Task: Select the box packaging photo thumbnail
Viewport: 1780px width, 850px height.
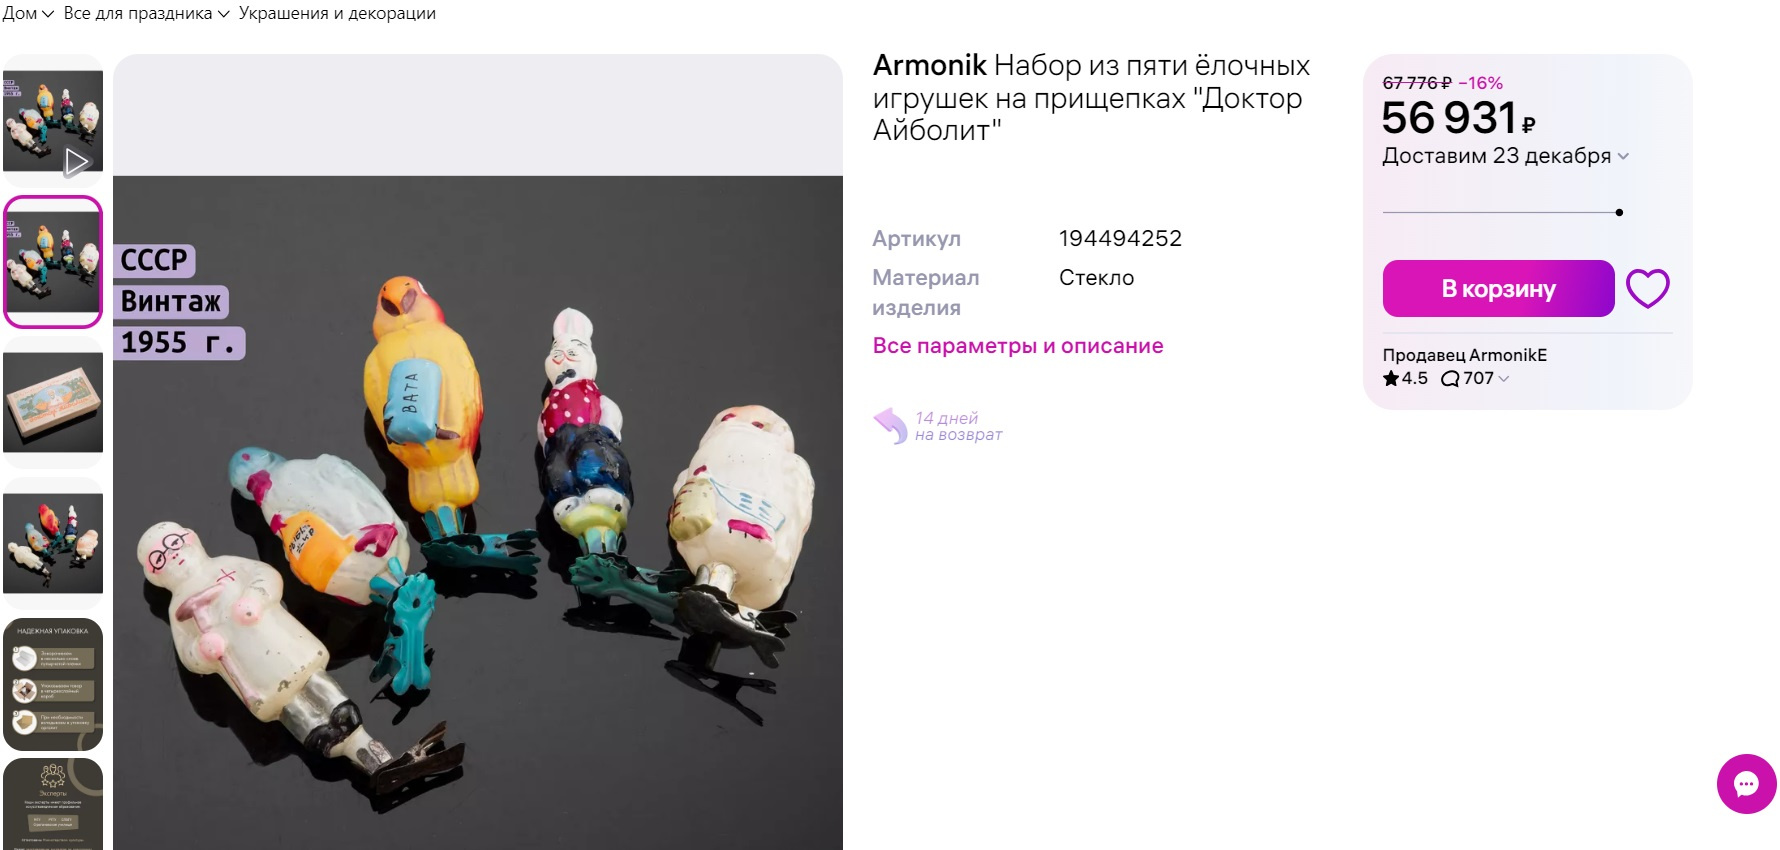Action: pos(53,403)
